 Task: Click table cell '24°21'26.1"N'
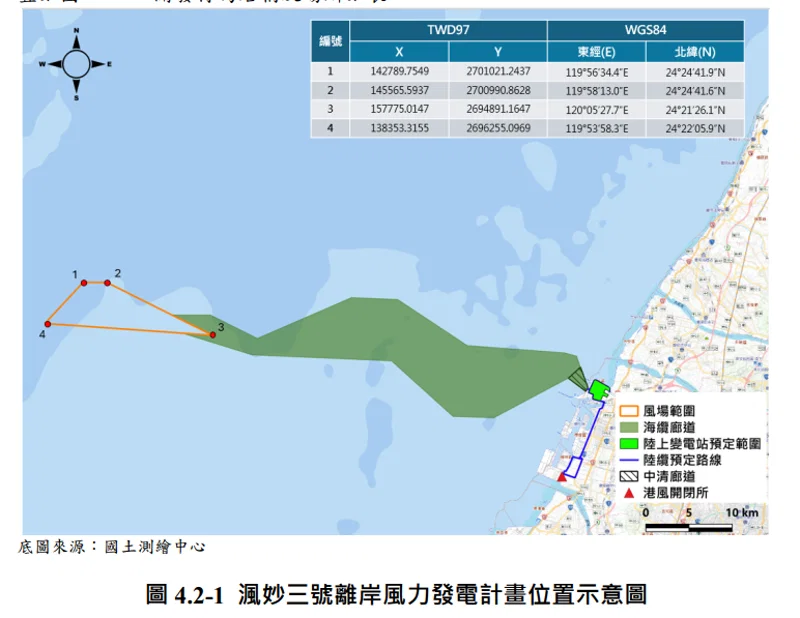[695, 110]
